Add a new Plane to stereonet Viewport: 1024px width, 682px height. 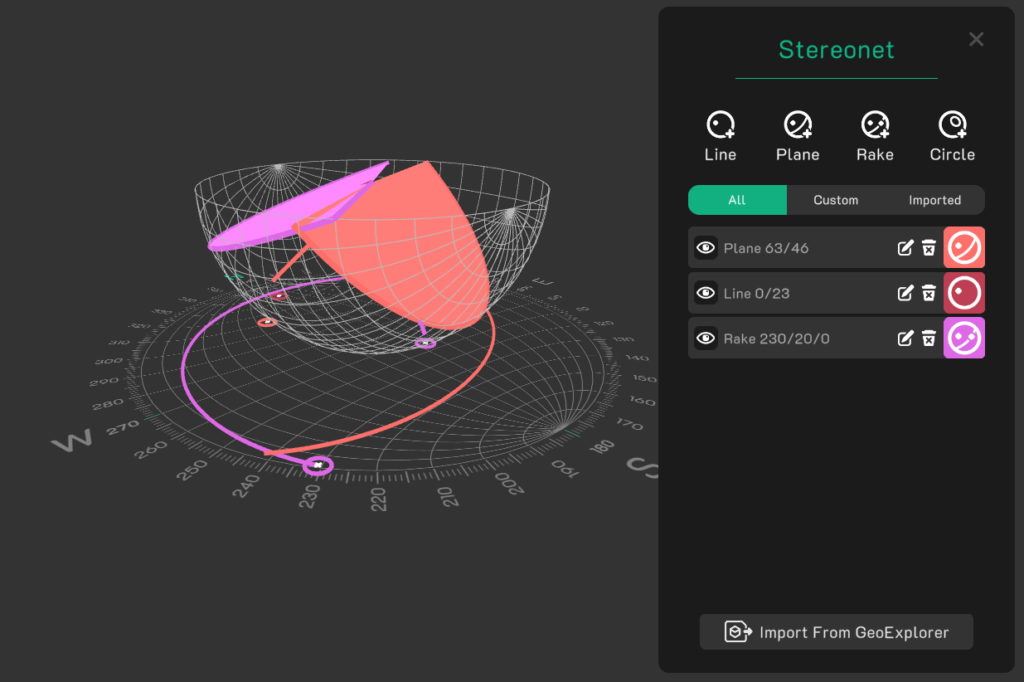797,136
